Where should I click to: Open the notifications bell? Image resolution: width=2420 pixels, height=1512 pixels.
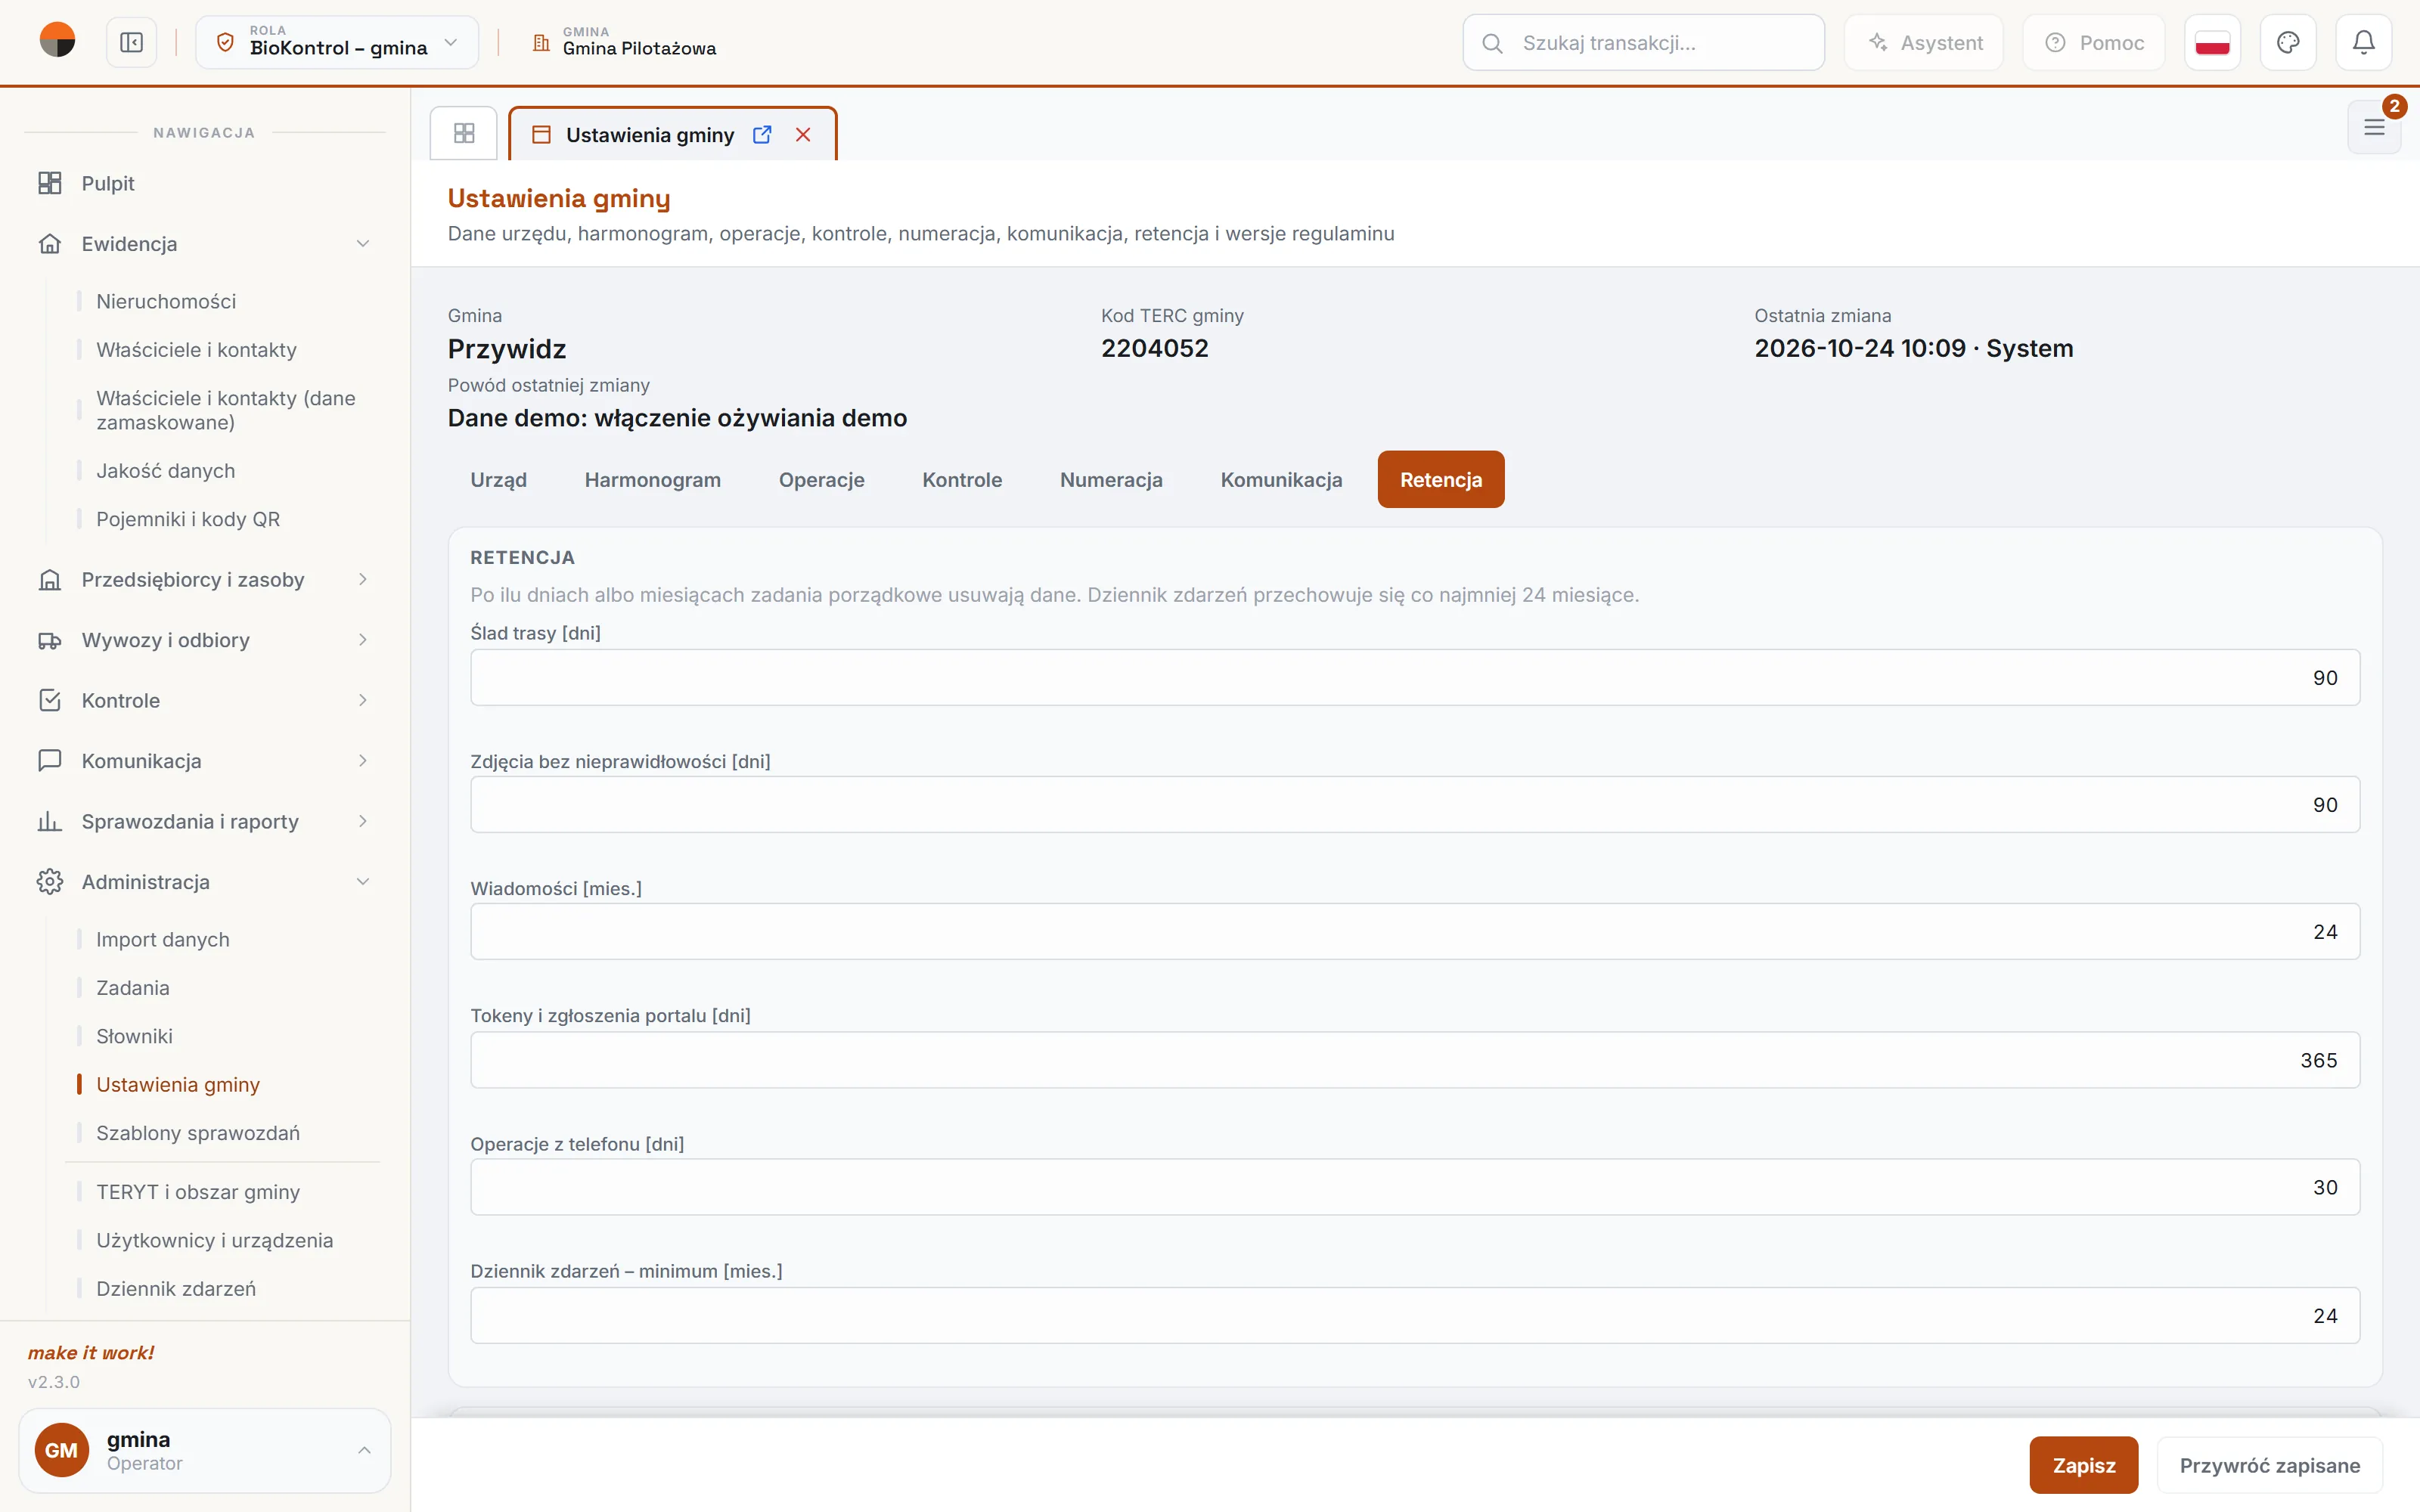2363,42
